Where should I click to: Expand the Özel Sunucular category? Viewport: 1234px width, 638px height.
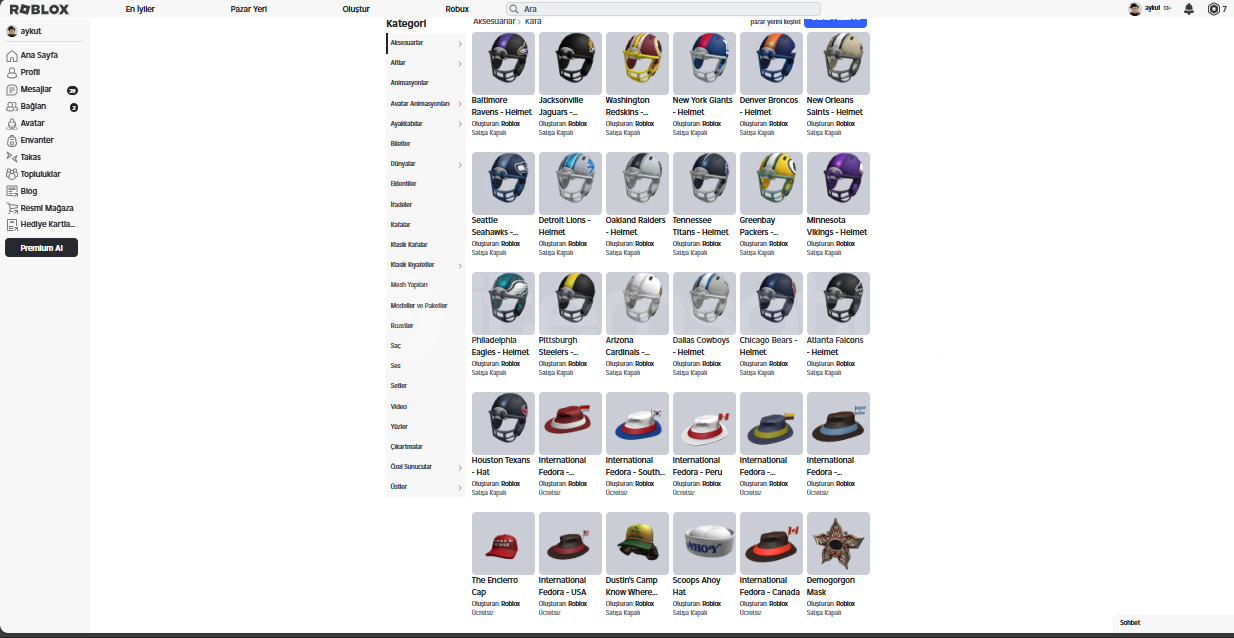pos(460,467)
